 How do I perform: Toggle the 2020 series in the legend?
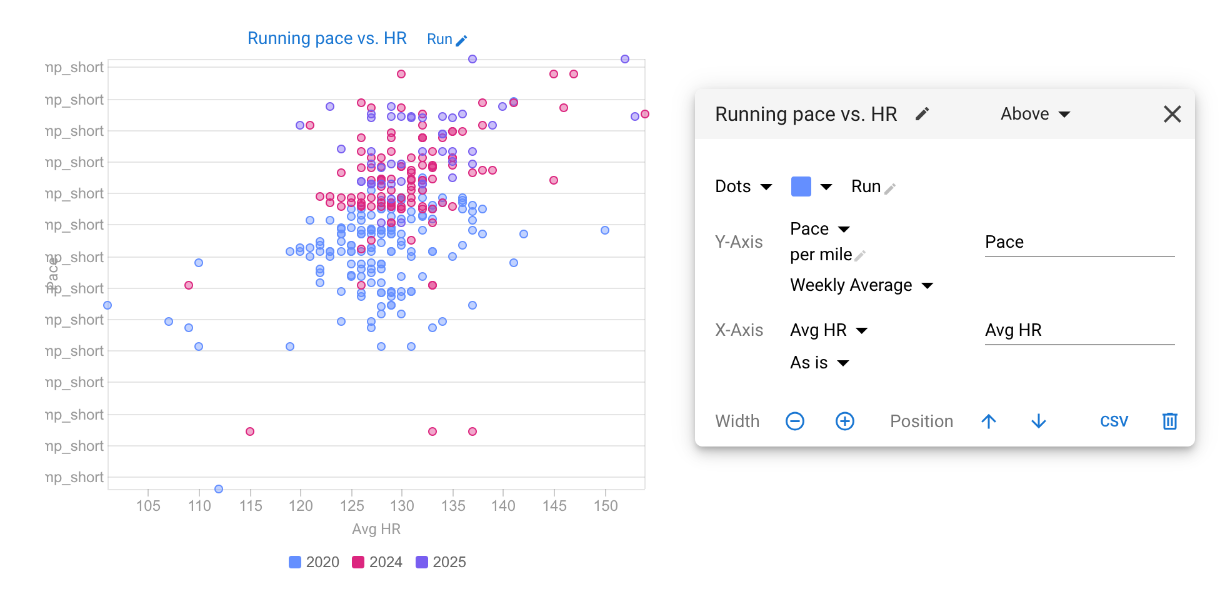(314, 562)
